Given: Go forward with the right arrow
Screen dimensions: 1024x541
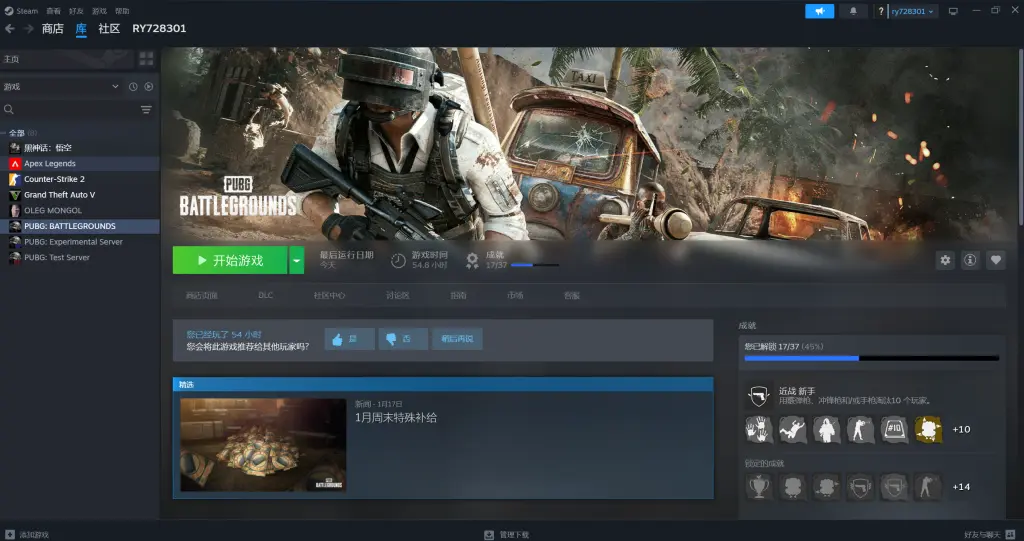Looking at the screenshot, I should [x=29, y=29].
